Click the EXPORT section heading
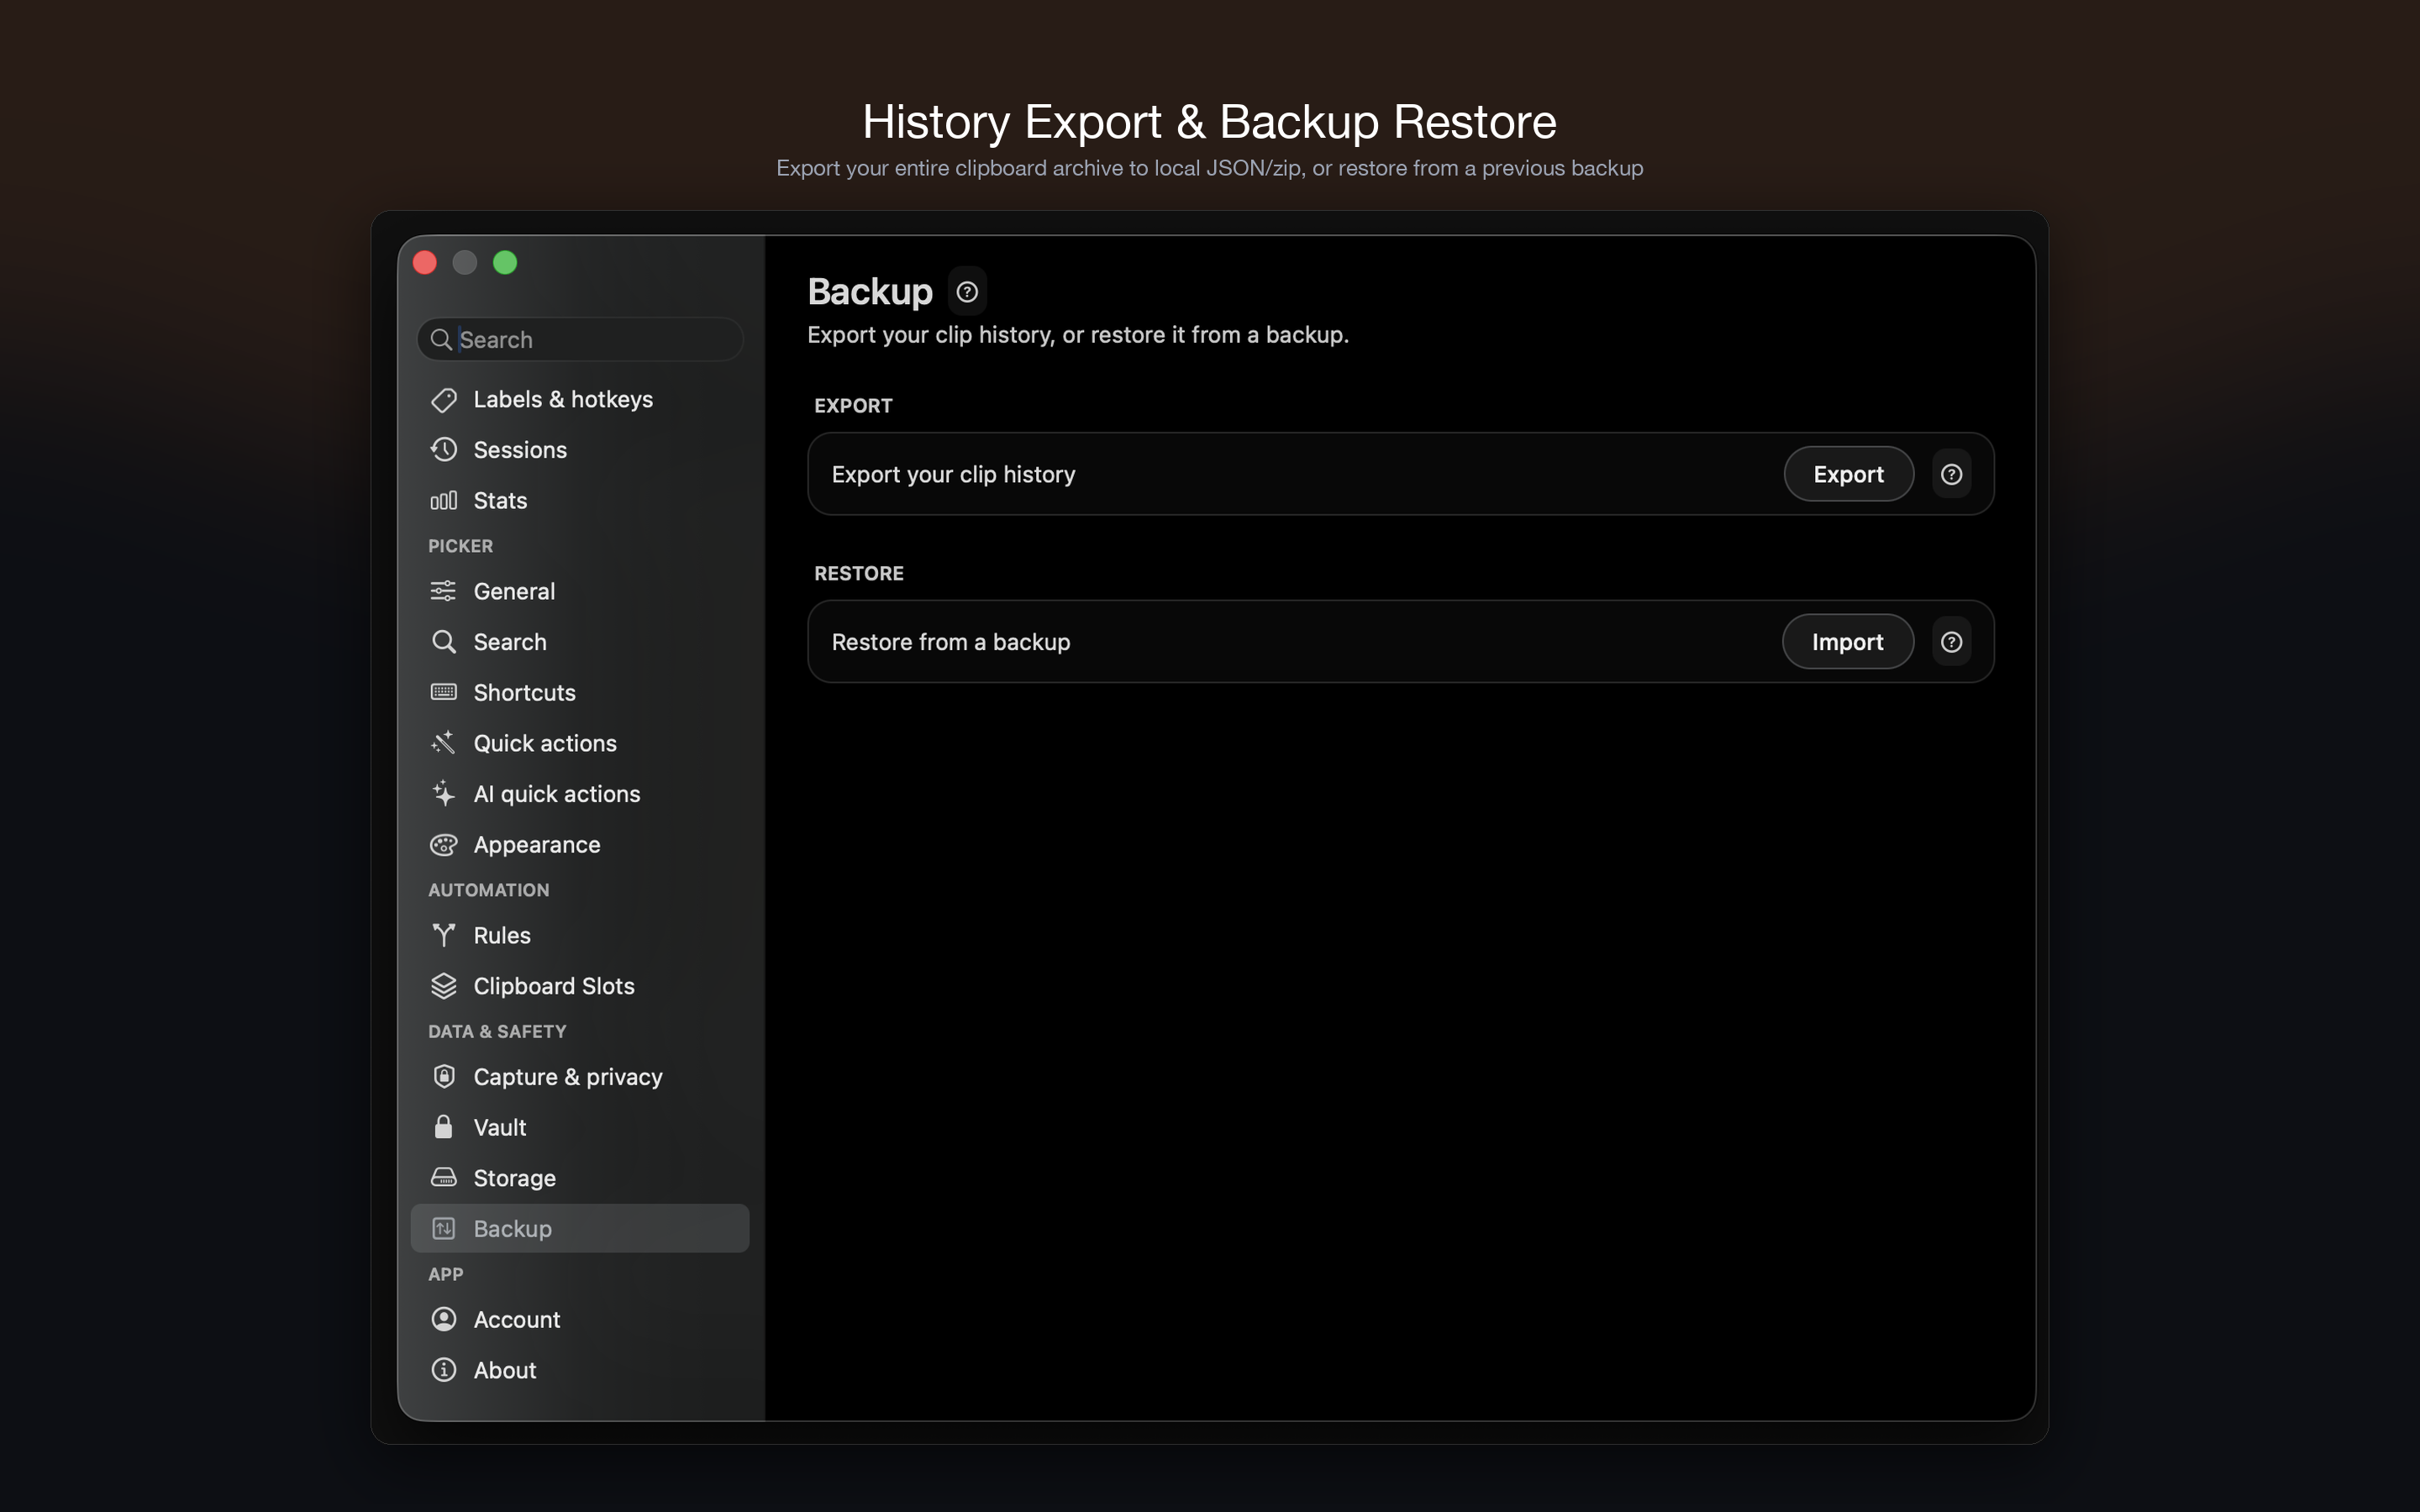Screen dimensions: 2420x1512 point(853,406)
